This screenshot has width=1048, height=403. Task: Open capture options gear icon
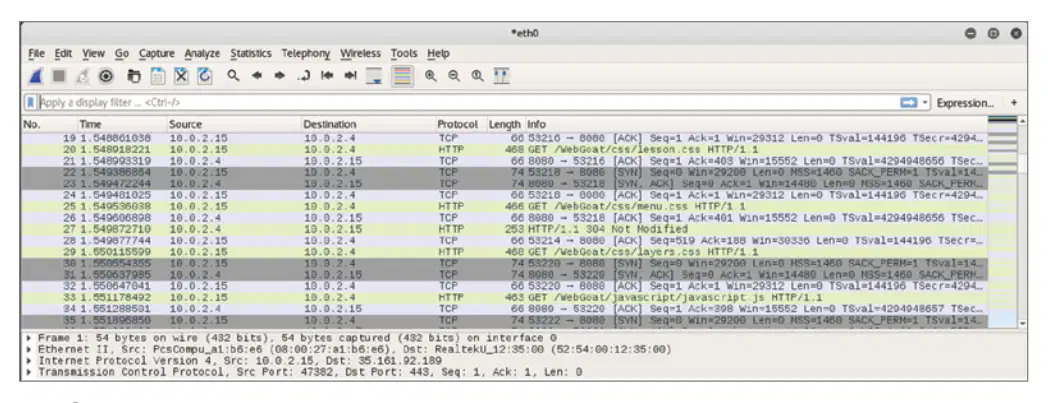coord(106,76)
